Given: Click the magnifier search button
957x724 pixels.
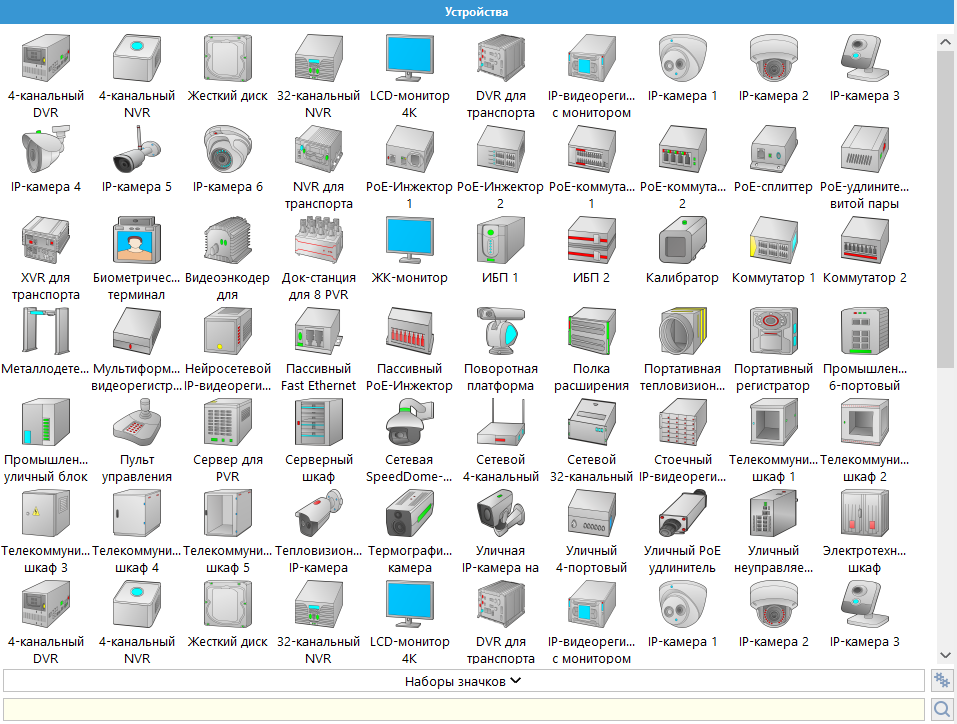Looking at the screenshot, I should tap(942, 709).
